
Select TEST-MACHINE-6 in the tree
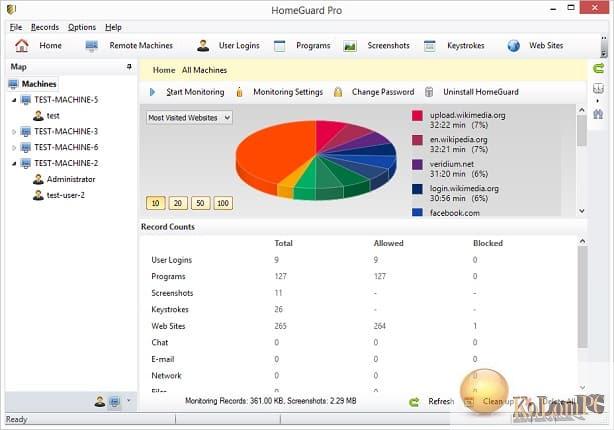coord(66,148)
